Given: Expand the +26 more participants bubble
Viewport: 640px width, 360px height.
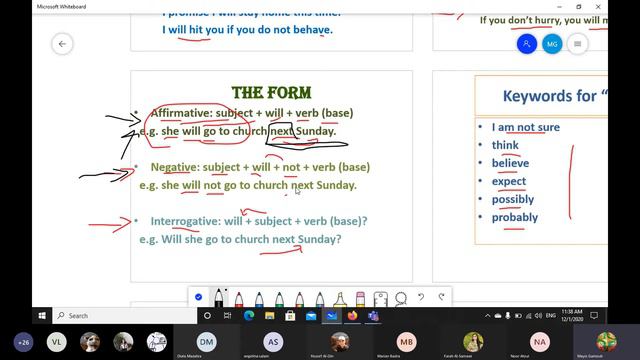Looking at the screenshot, I should (x=24, y=342).
